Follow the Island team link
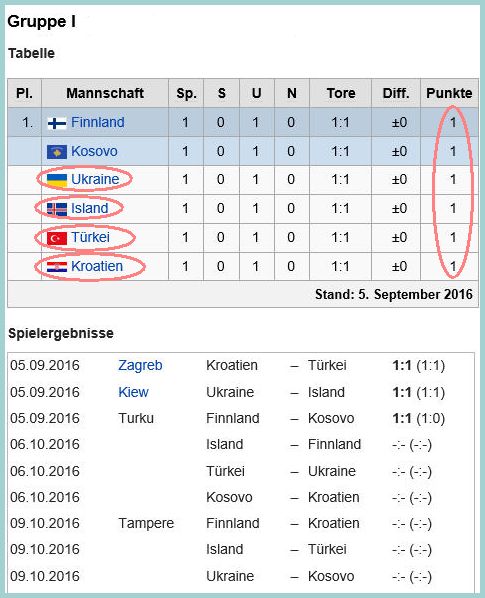 coord(90,208)
